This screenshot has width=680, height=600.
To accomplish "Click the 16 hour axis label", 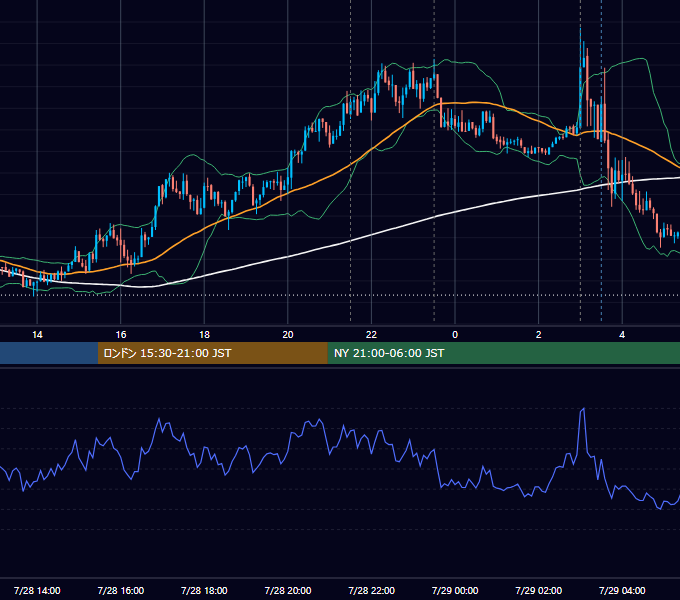I will tap(121, 335).
